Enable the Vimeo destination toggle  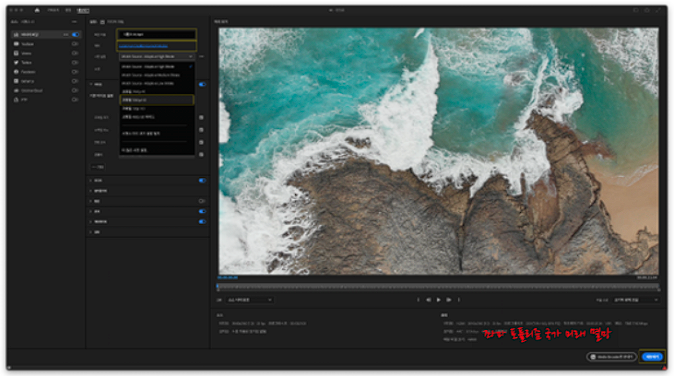(75, 53)
